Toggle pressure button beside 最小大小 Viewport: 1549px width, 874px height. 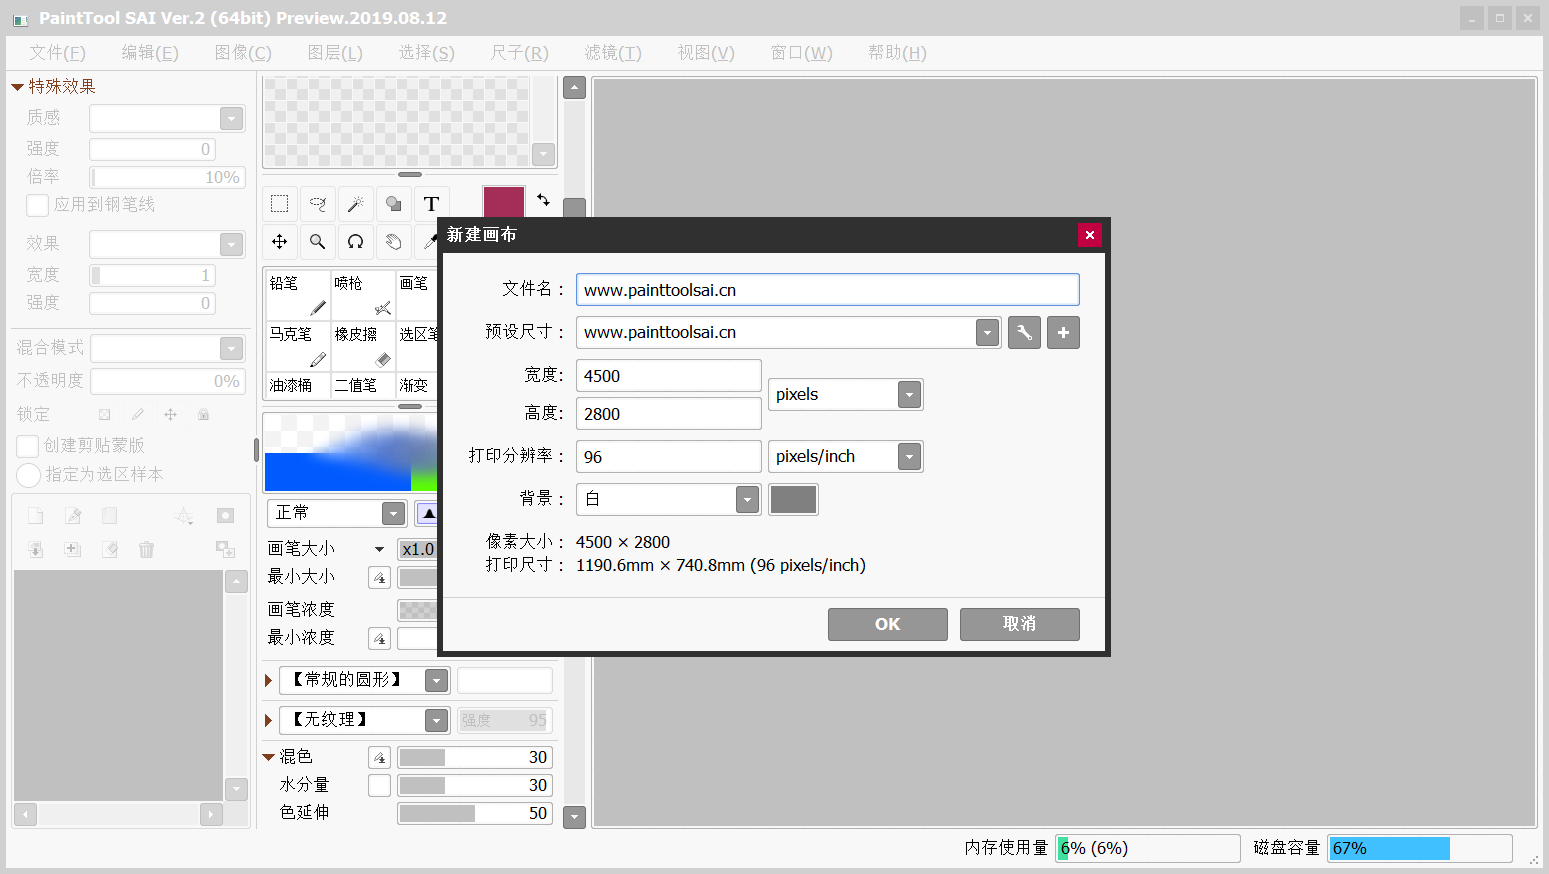379,578
